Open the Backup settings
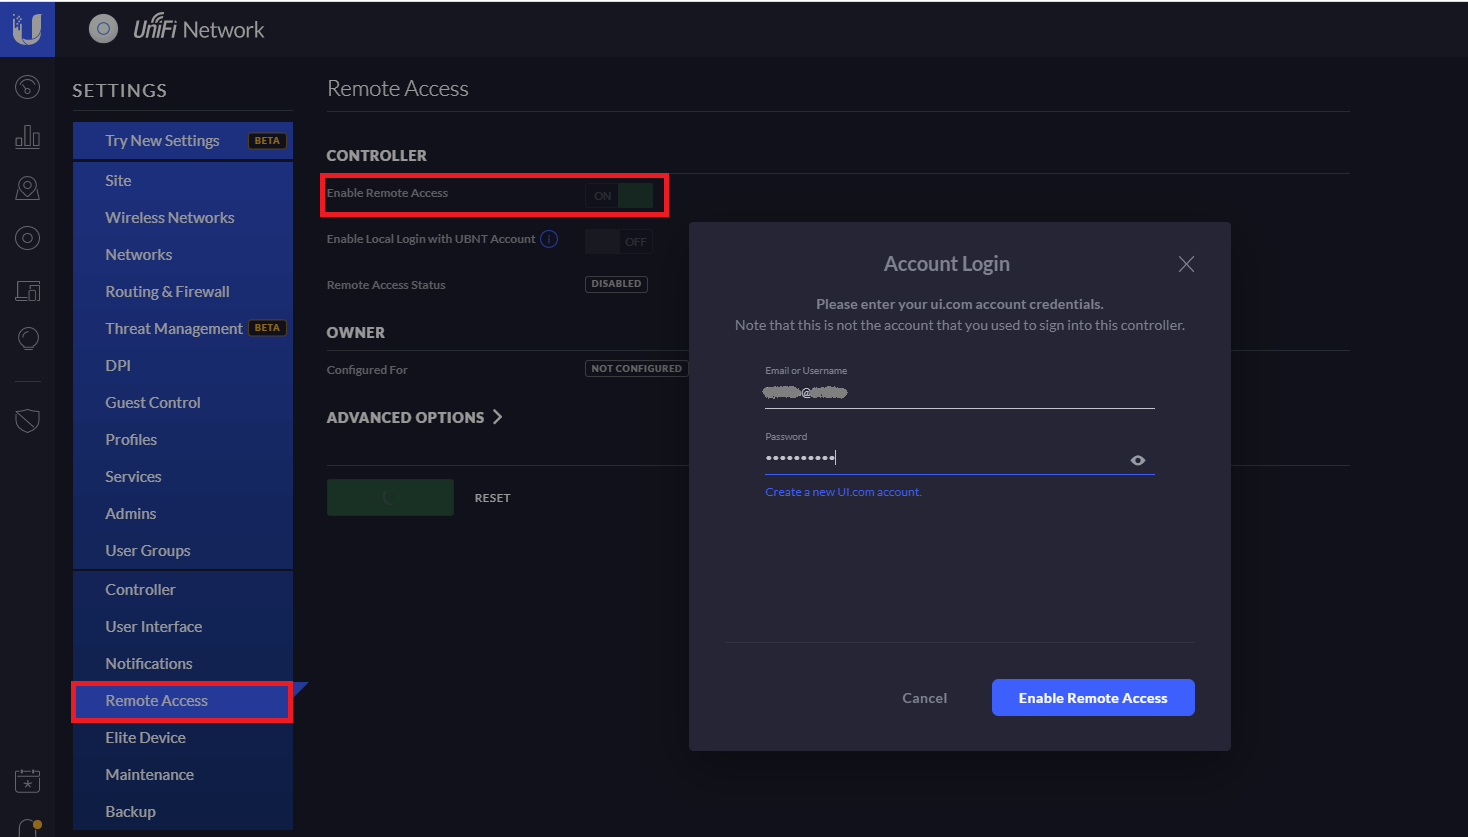The width and height of the screenshot is (1468, 837). pyautogui.click(x=183, y=811)
